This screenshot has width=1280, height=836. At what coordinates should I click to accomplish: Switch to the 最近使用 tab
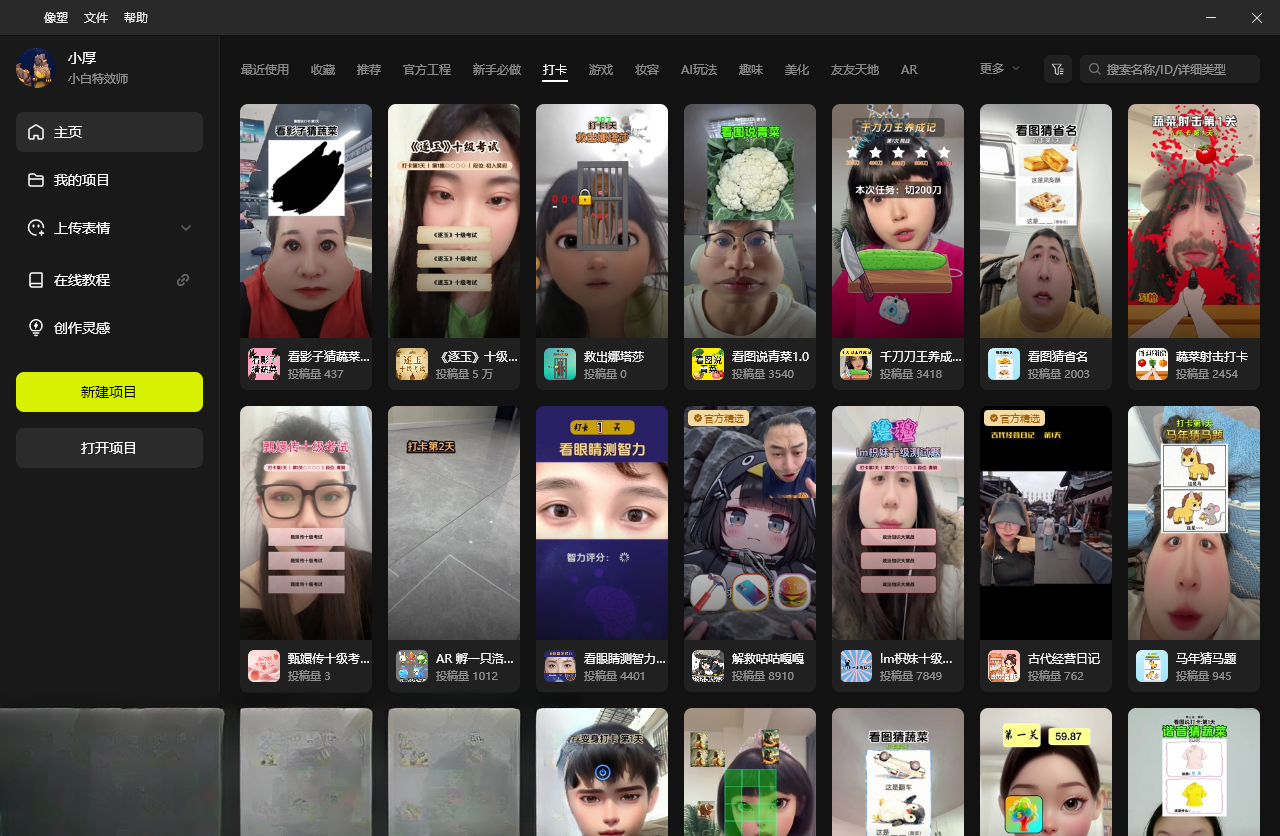(x=265, y=70)
